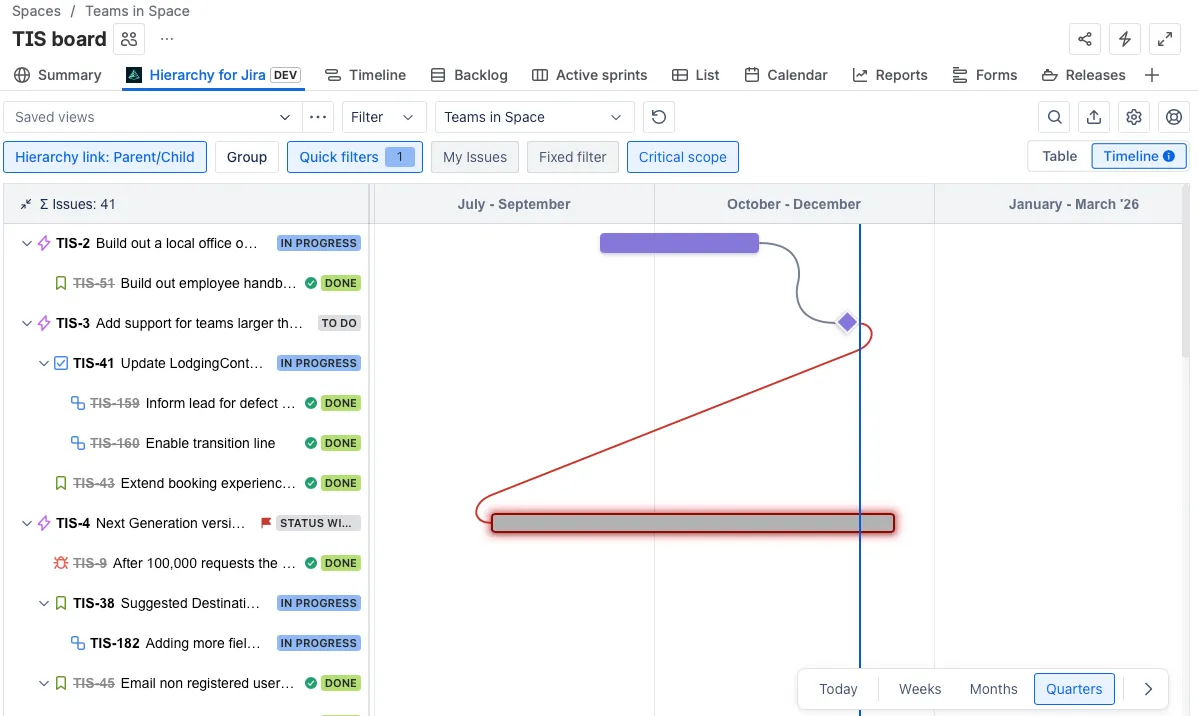Image resolution: width=1198 pixels, height=716 pixels.
Task: Open the help lifebuoy icon
Action: [1174, 117]
